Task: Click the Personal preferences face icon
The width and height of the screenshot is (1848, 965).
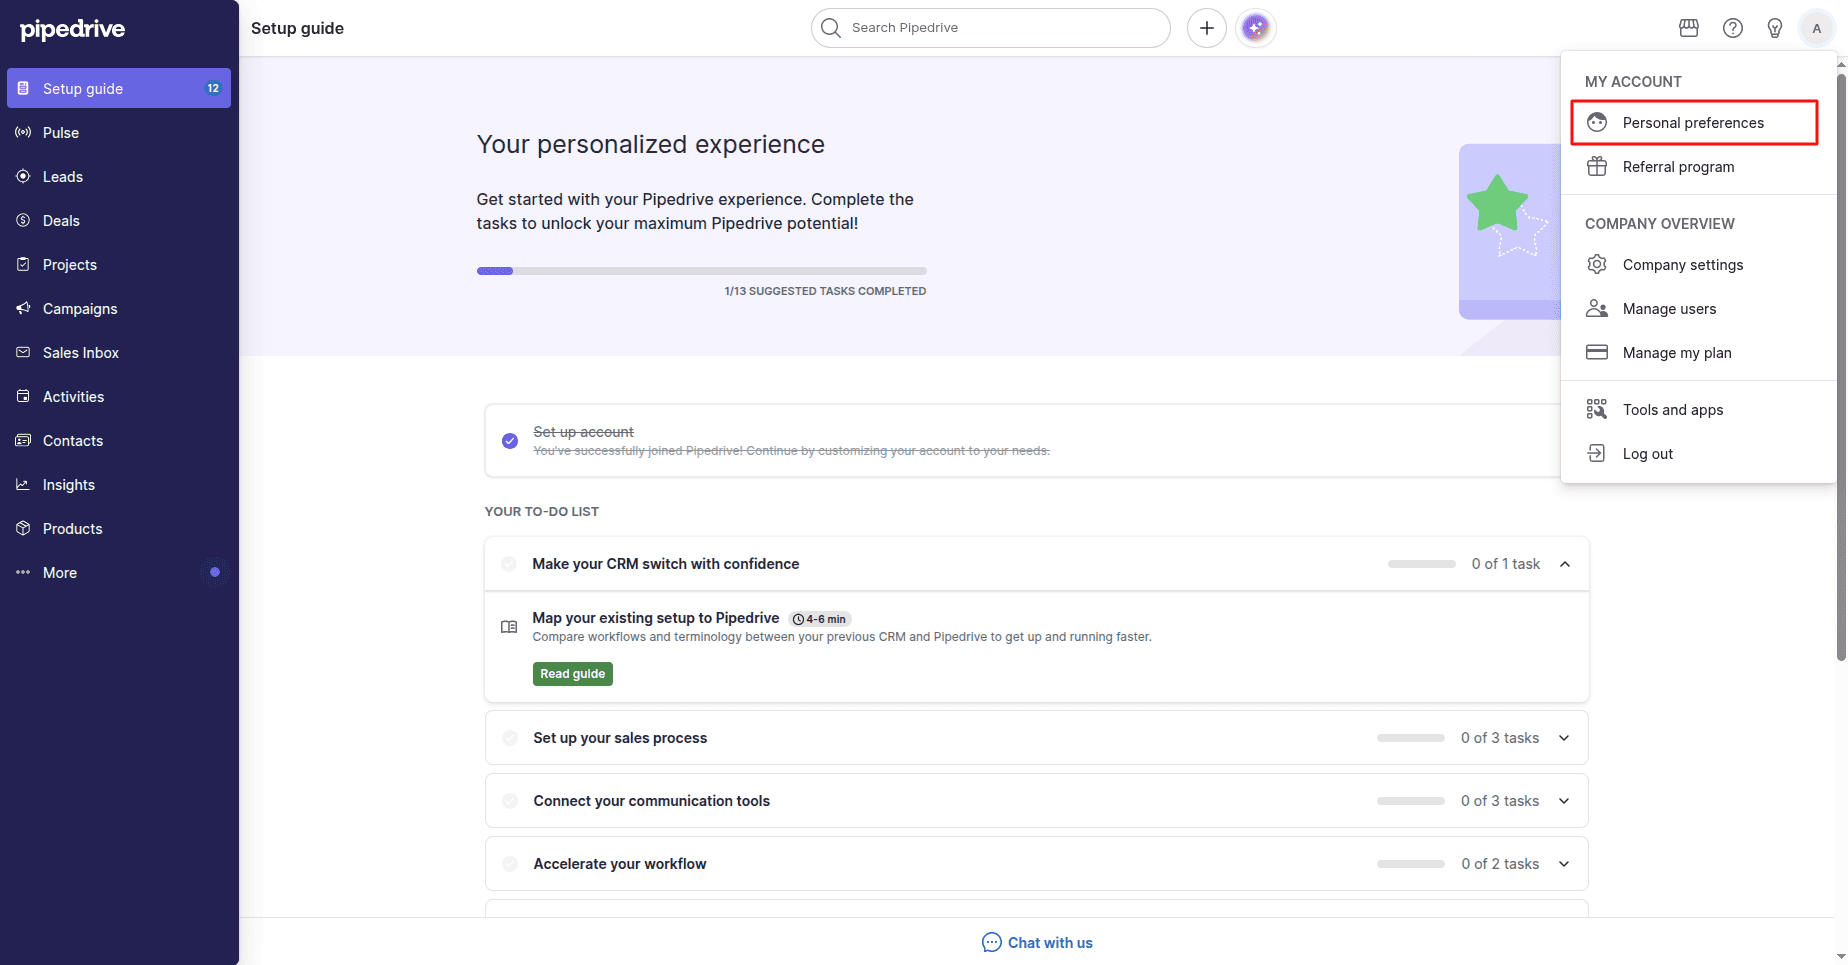Action: click(1597, 122)
